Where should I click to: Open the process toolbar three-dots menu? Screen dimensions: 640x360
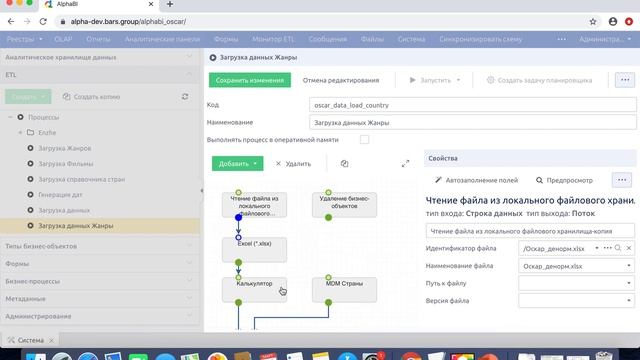click(625, 80)
